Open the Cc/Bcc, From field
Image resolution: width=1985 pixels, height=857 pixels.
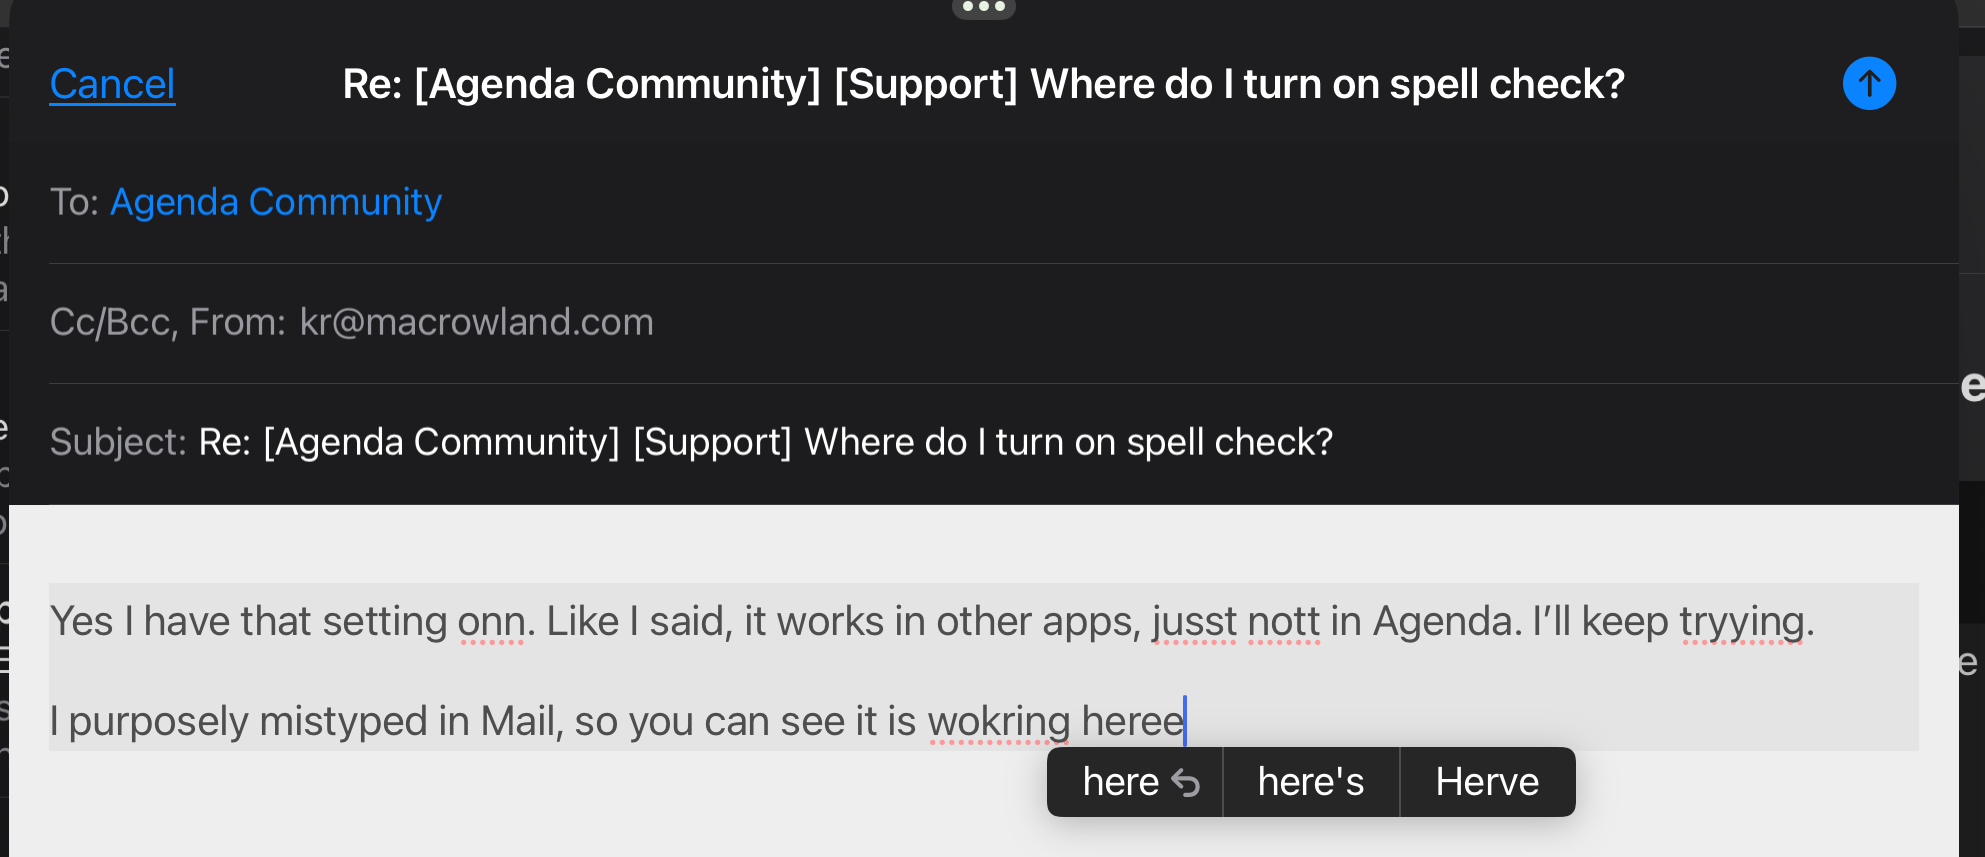tap(1003, 323)
